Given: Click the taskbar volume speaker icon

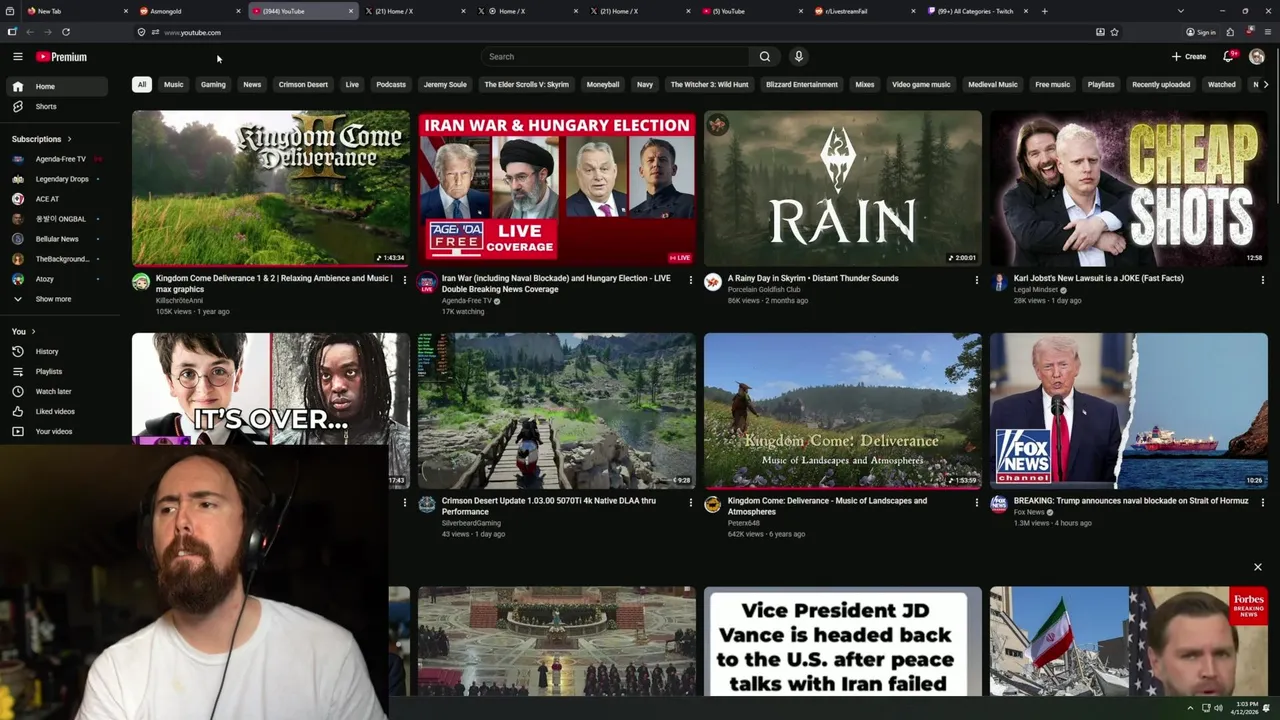Looking at the screenshot, I should click(1218, 708).
